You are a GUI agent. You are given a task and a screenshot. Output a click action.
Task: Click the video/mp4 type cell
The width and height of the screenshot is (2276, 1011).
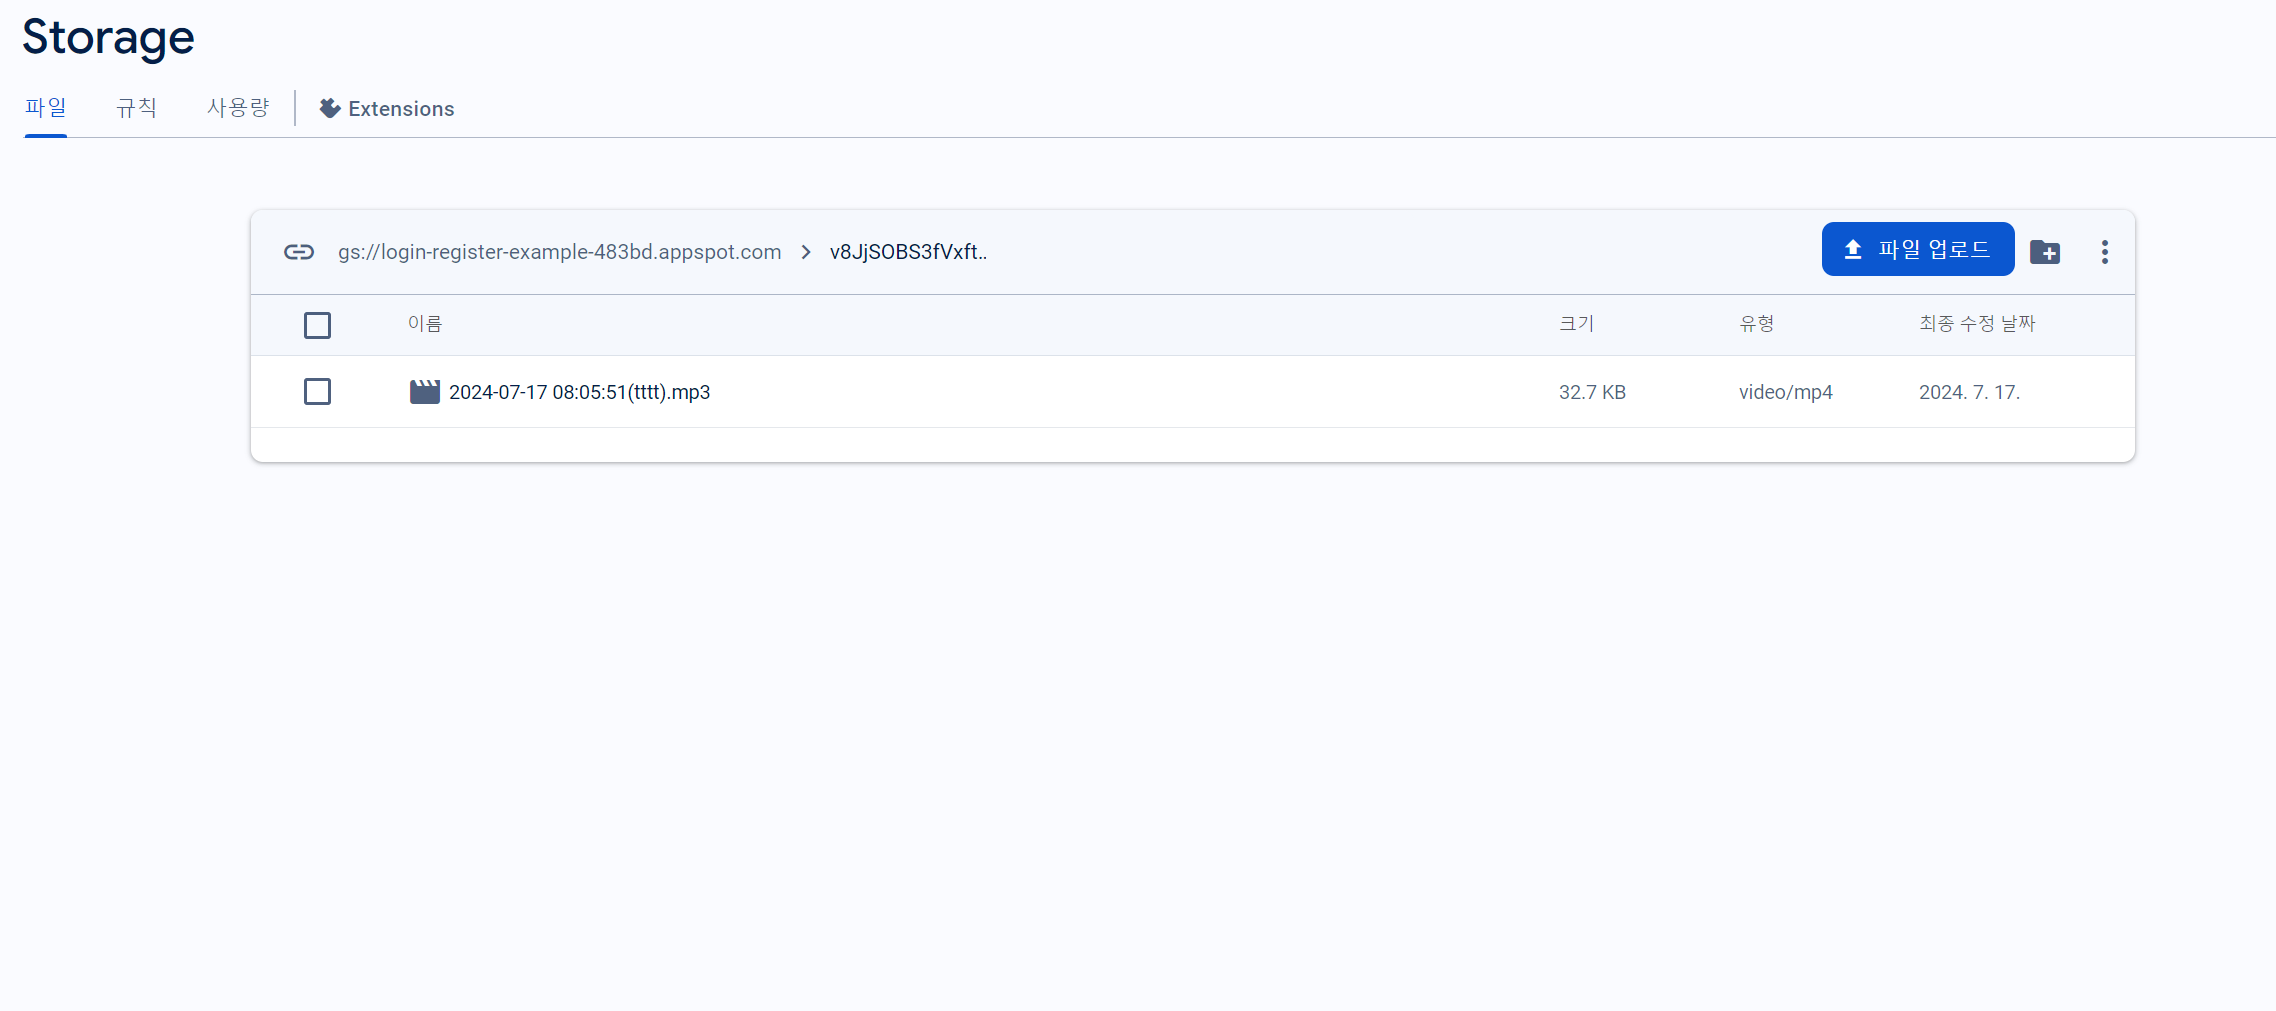[1786, 392]
